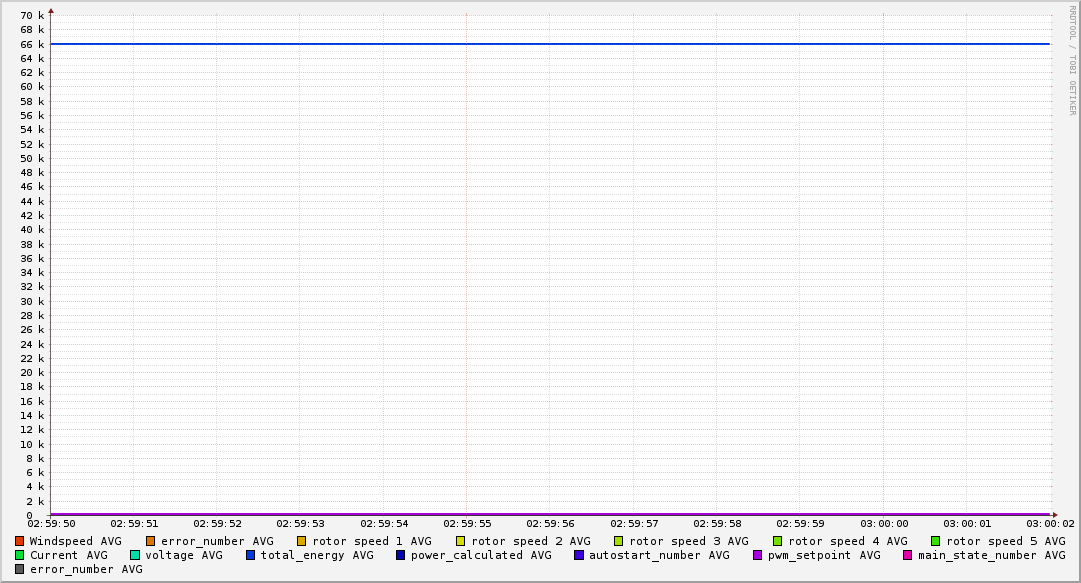This screenshot has width=1081, height=583.
Task: Click the 02:59:55 time axis label
Action: pyautogui.click(x=467, y=523)
